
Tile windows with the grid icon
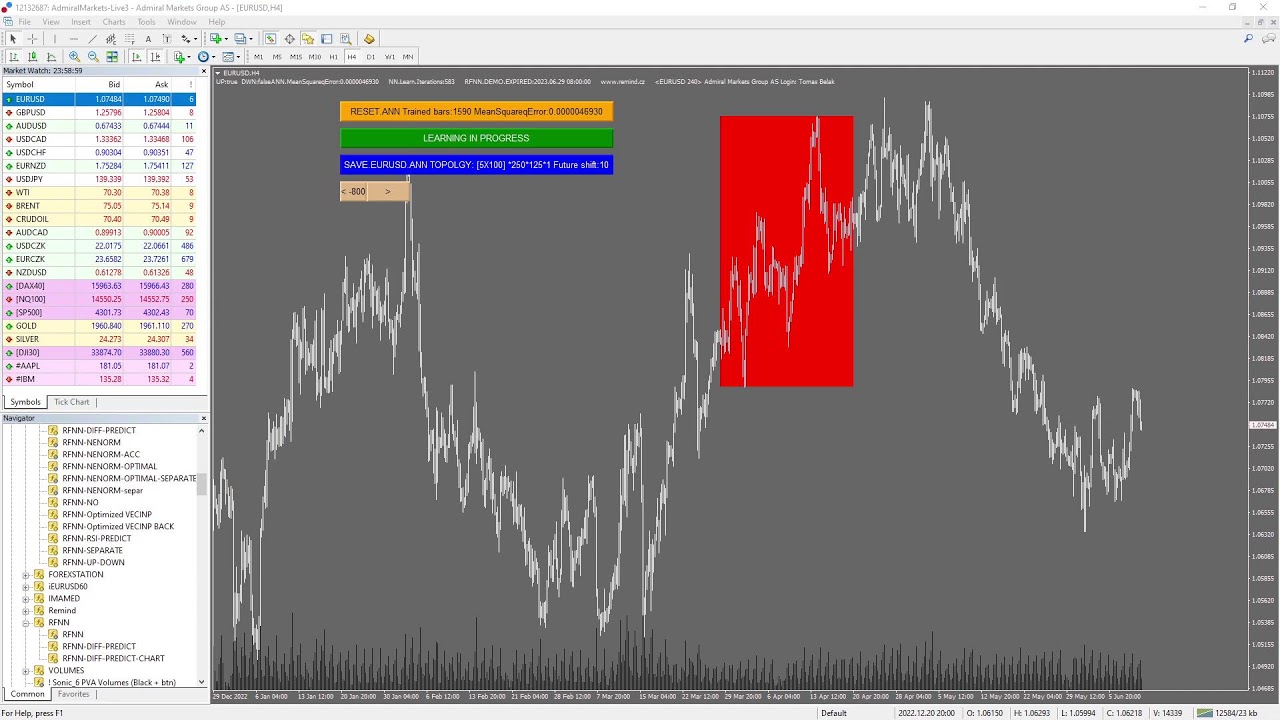click(112, 57)
